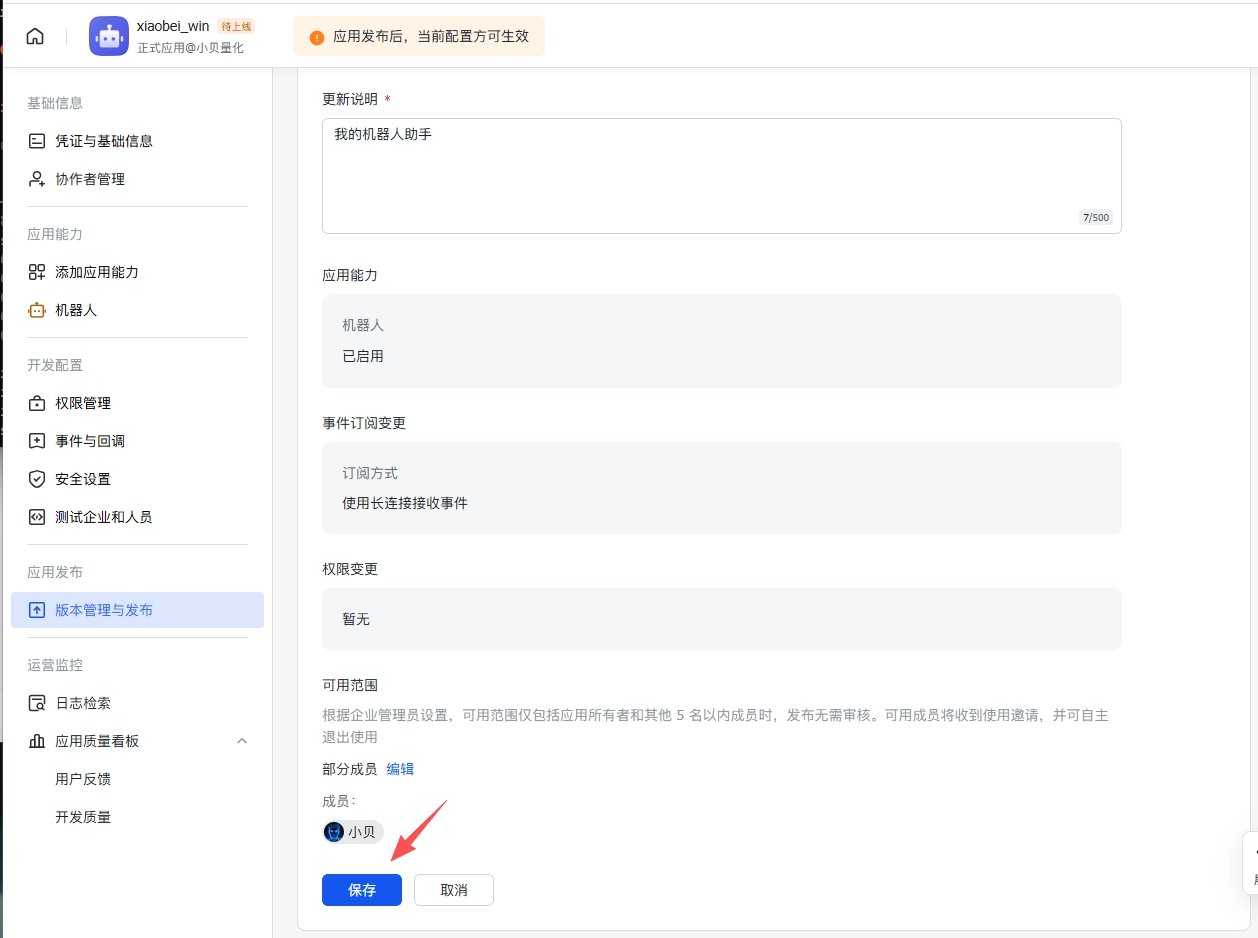Collapse the 应用质量看板 section
The width and height of the screenshot is (1258, 938).
click(x=241, y=741)
